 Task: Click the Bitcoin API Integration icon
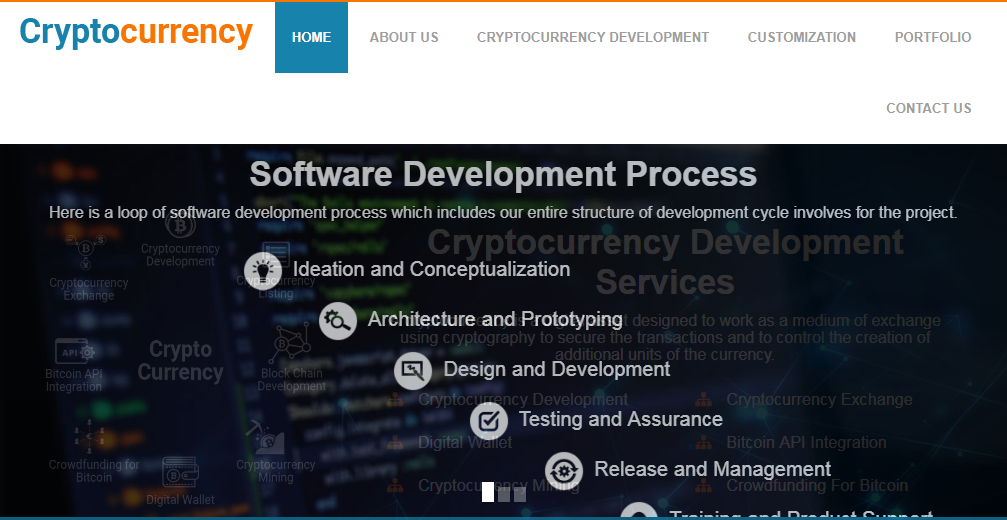coord(74,351)
